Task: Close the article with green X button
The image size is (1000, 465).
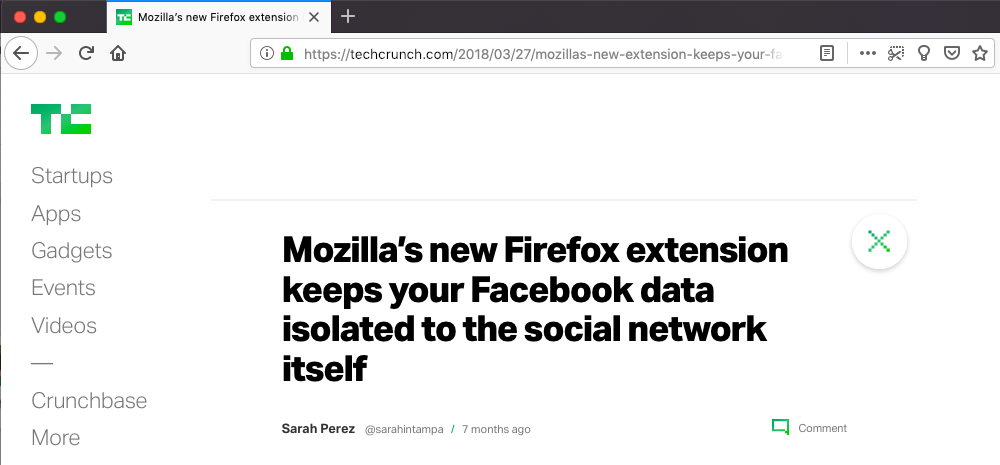Action: click(x=879, y=241)
